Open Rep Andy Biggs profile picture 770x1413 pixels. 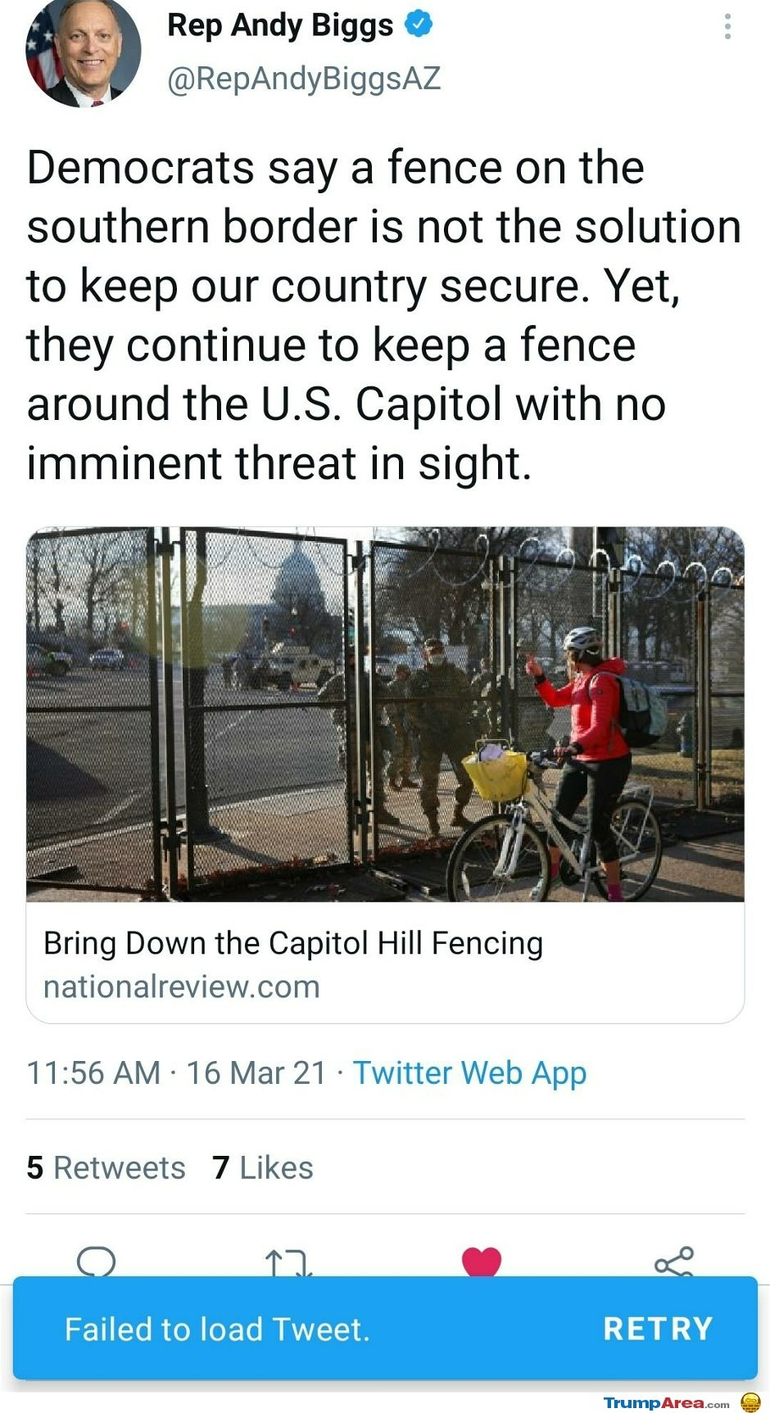click(x=83, y=52)
